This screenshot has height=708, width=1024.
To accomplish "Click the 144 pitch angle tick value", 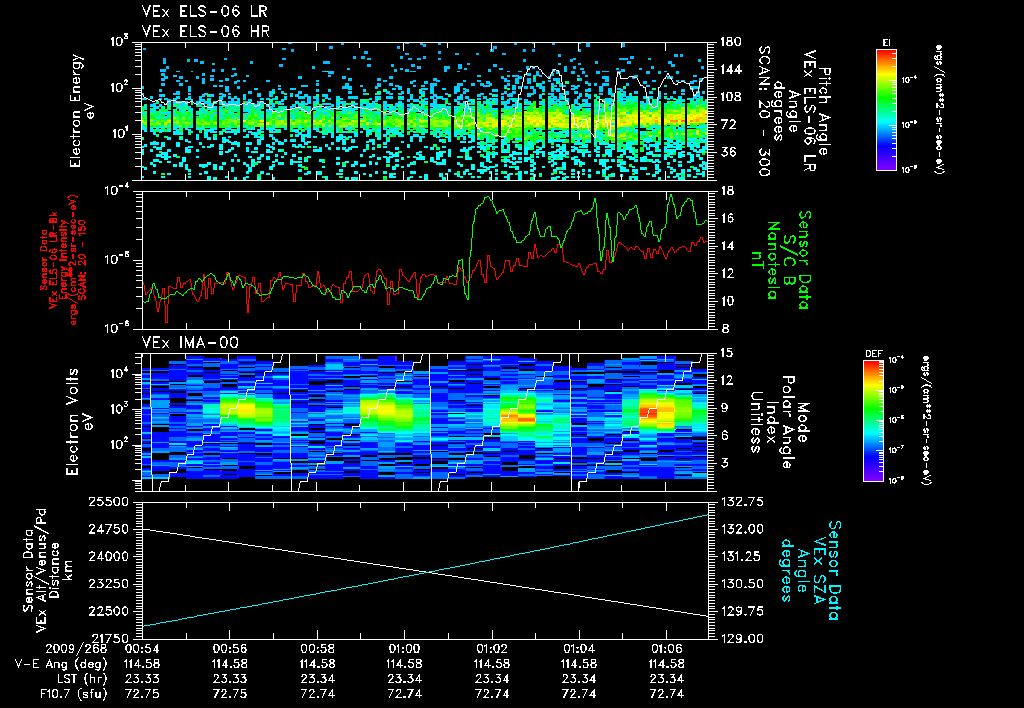I will [x=730, y=69].
